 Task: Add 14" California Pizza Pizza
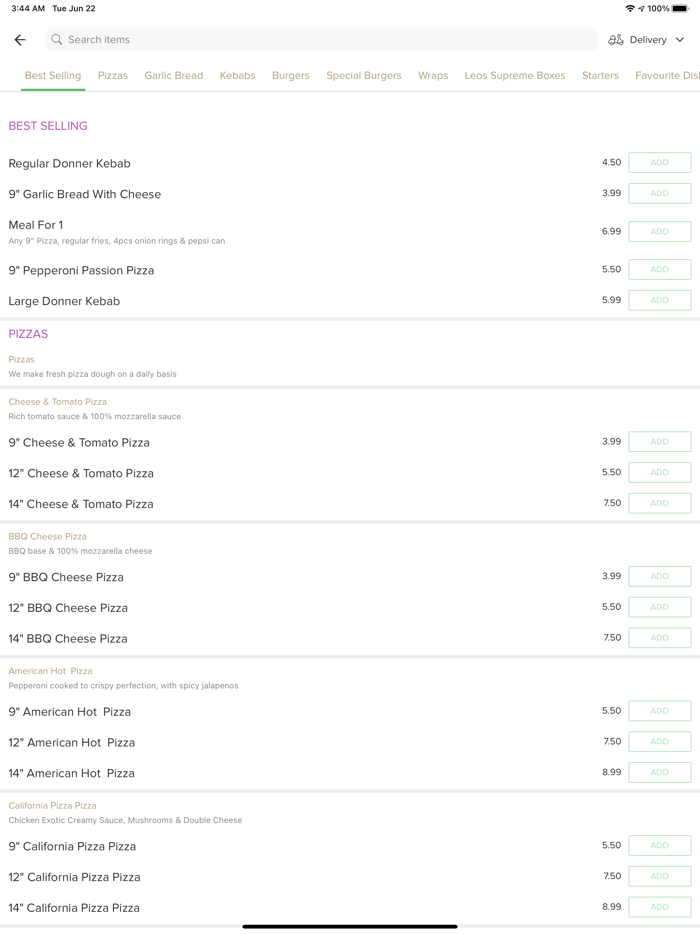click(659, 907)
